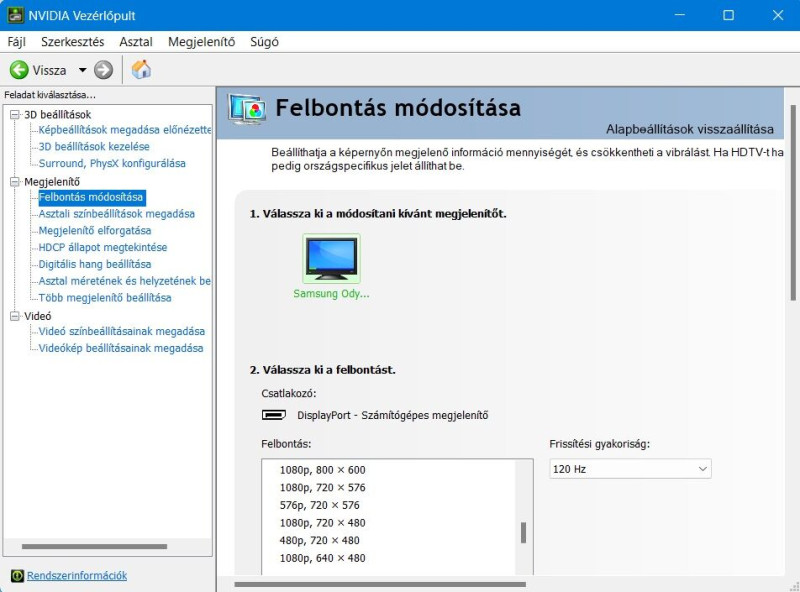Image resolution: width=800 pixels, height=592 pixels.
Task: Click the Felbontás módosítása header monitor icon
Action: point(247,109)
